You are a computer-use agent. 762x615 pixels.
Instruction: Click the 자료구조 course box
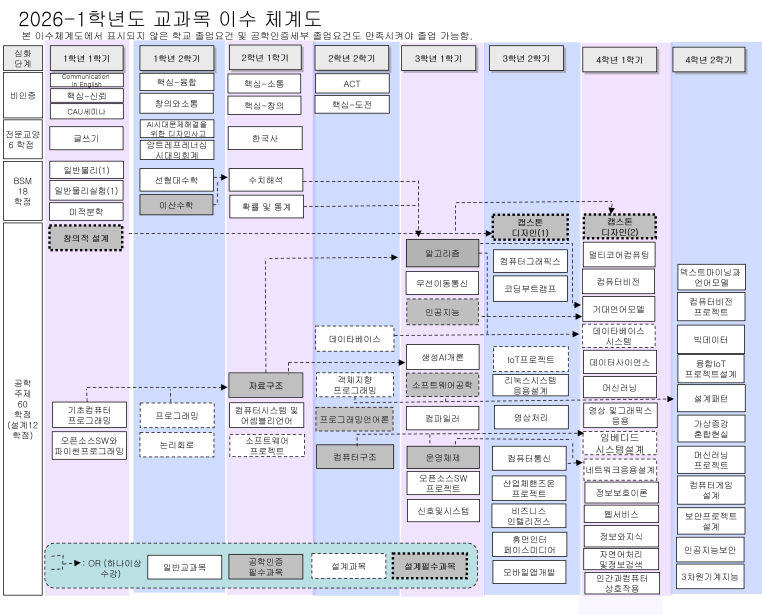pyautogui.click(x=265, y=384)
